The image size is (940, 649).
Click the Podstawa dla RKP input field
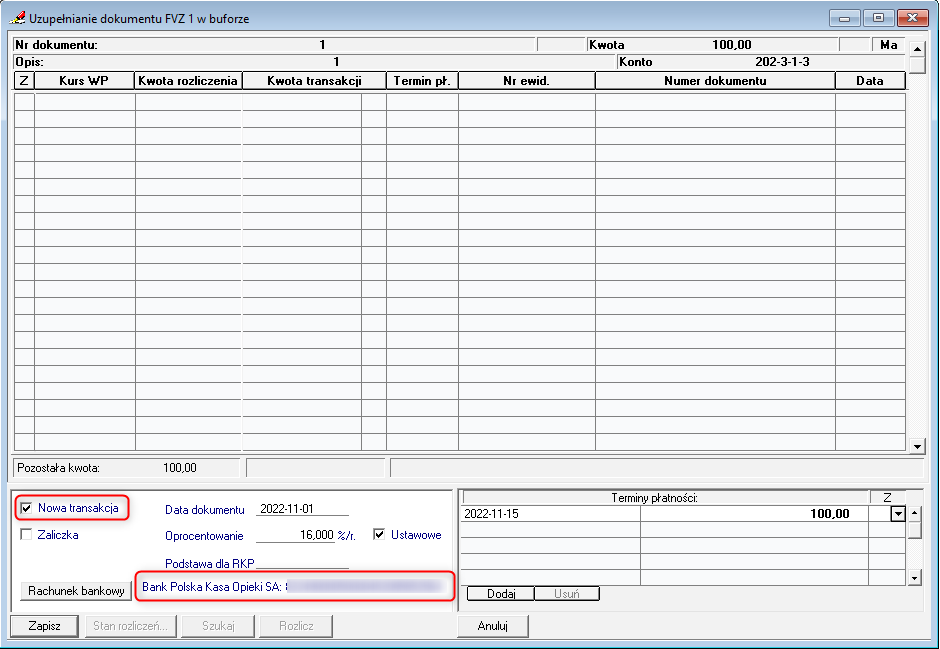coord(302,563)
